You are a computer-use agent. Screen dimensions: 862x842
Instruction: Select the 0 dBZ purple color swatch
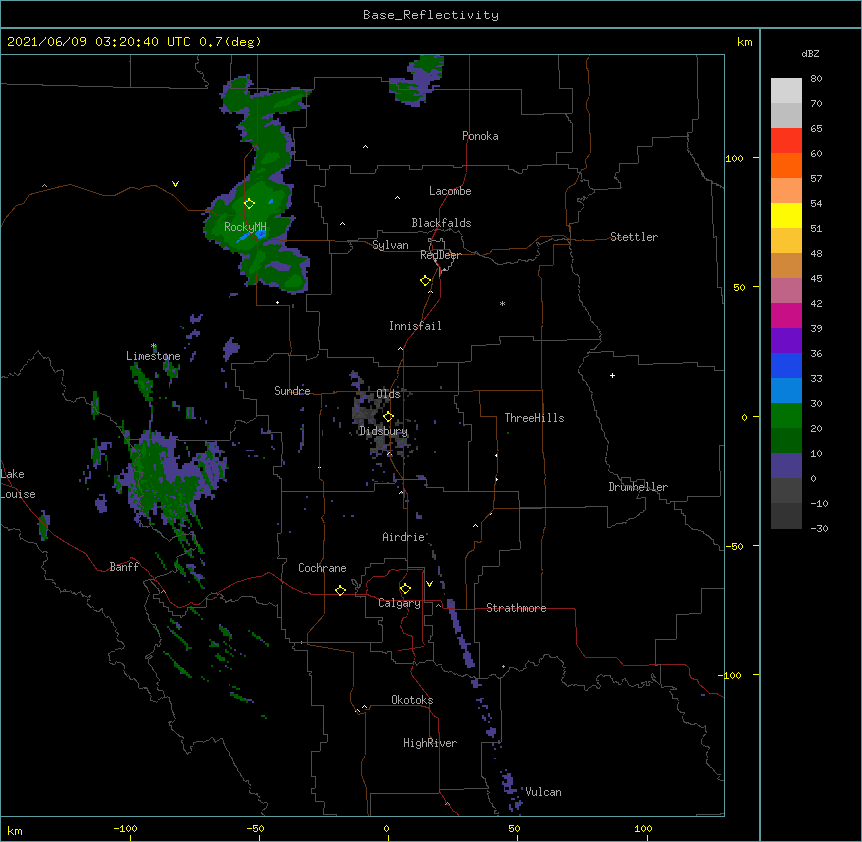(x=786, y=466)
